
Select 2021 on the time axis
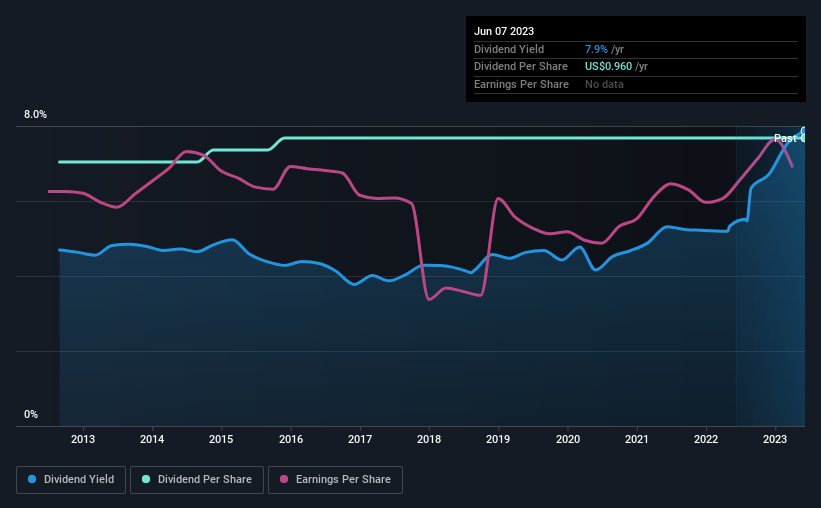pyautogui.click(x=637, y=439)
